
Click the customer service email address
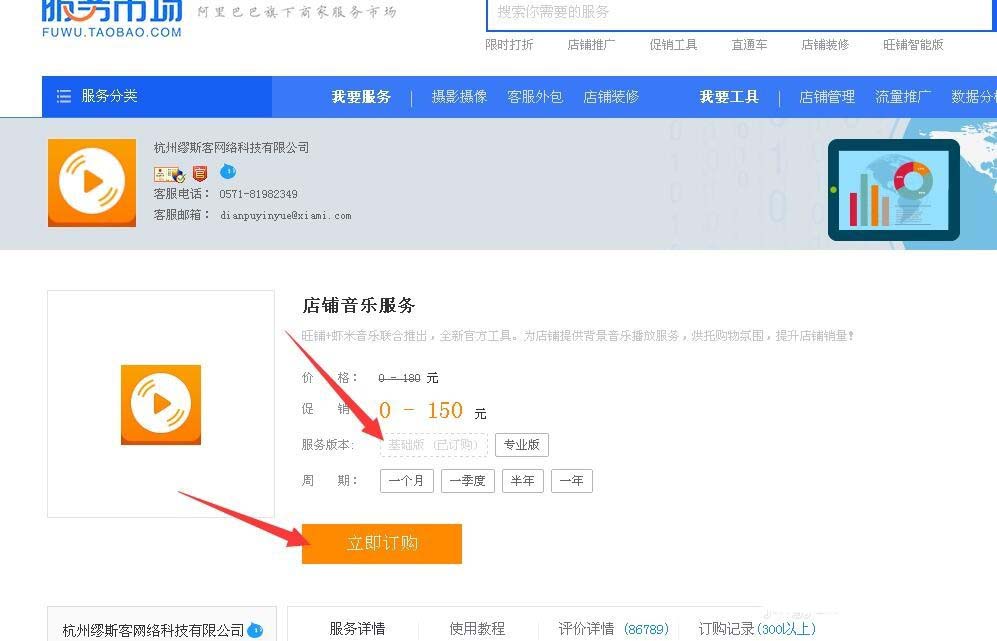coord(285,216)
